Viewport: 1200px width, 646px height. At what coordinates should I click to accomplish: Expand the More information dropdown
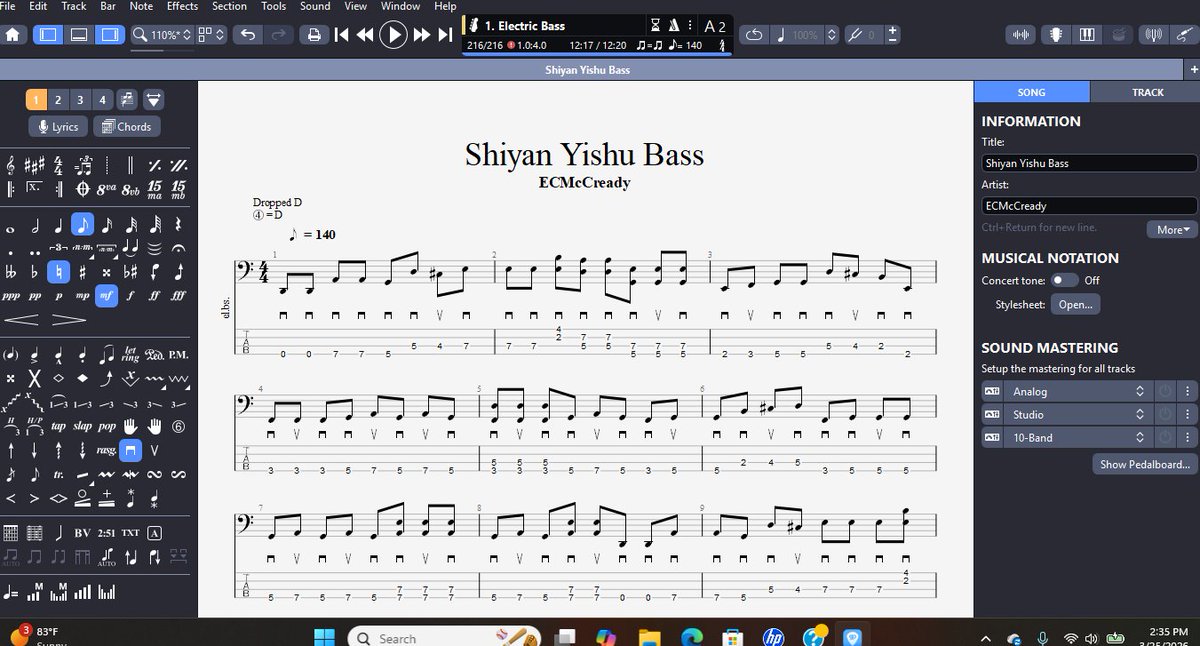(x=1171, y=230)
